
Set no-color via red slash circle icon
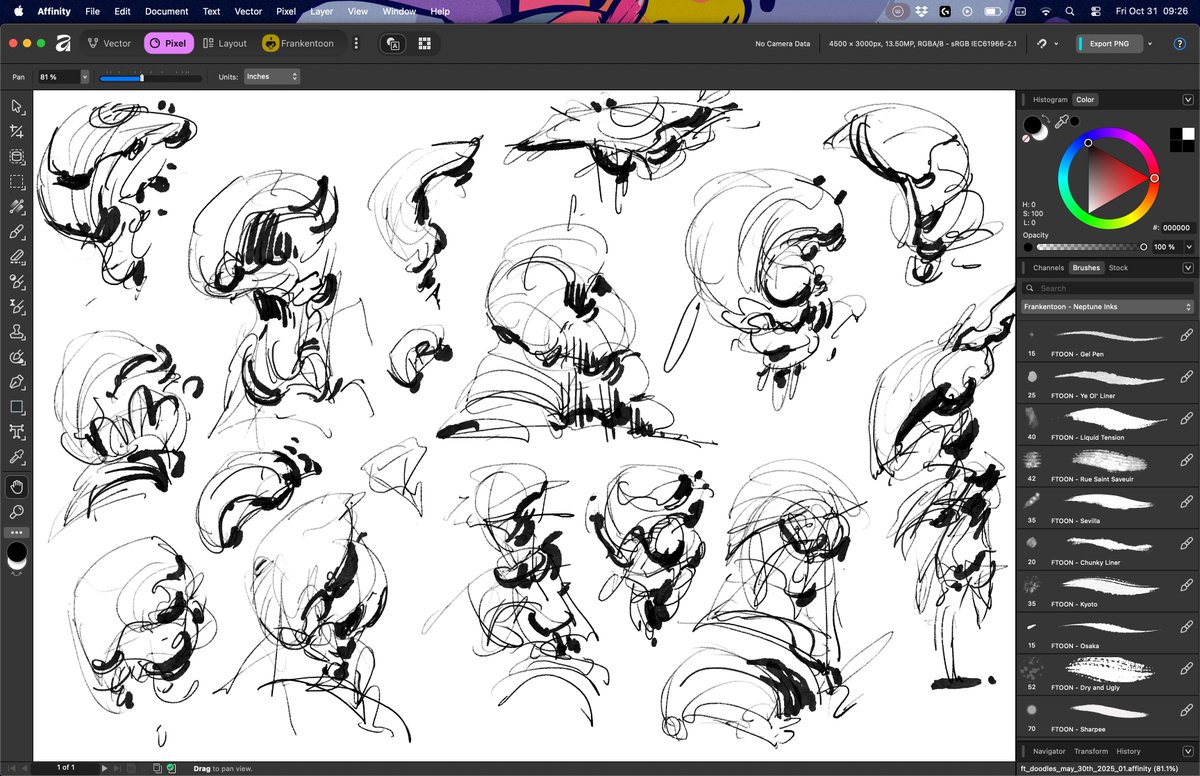(1026, 139)
